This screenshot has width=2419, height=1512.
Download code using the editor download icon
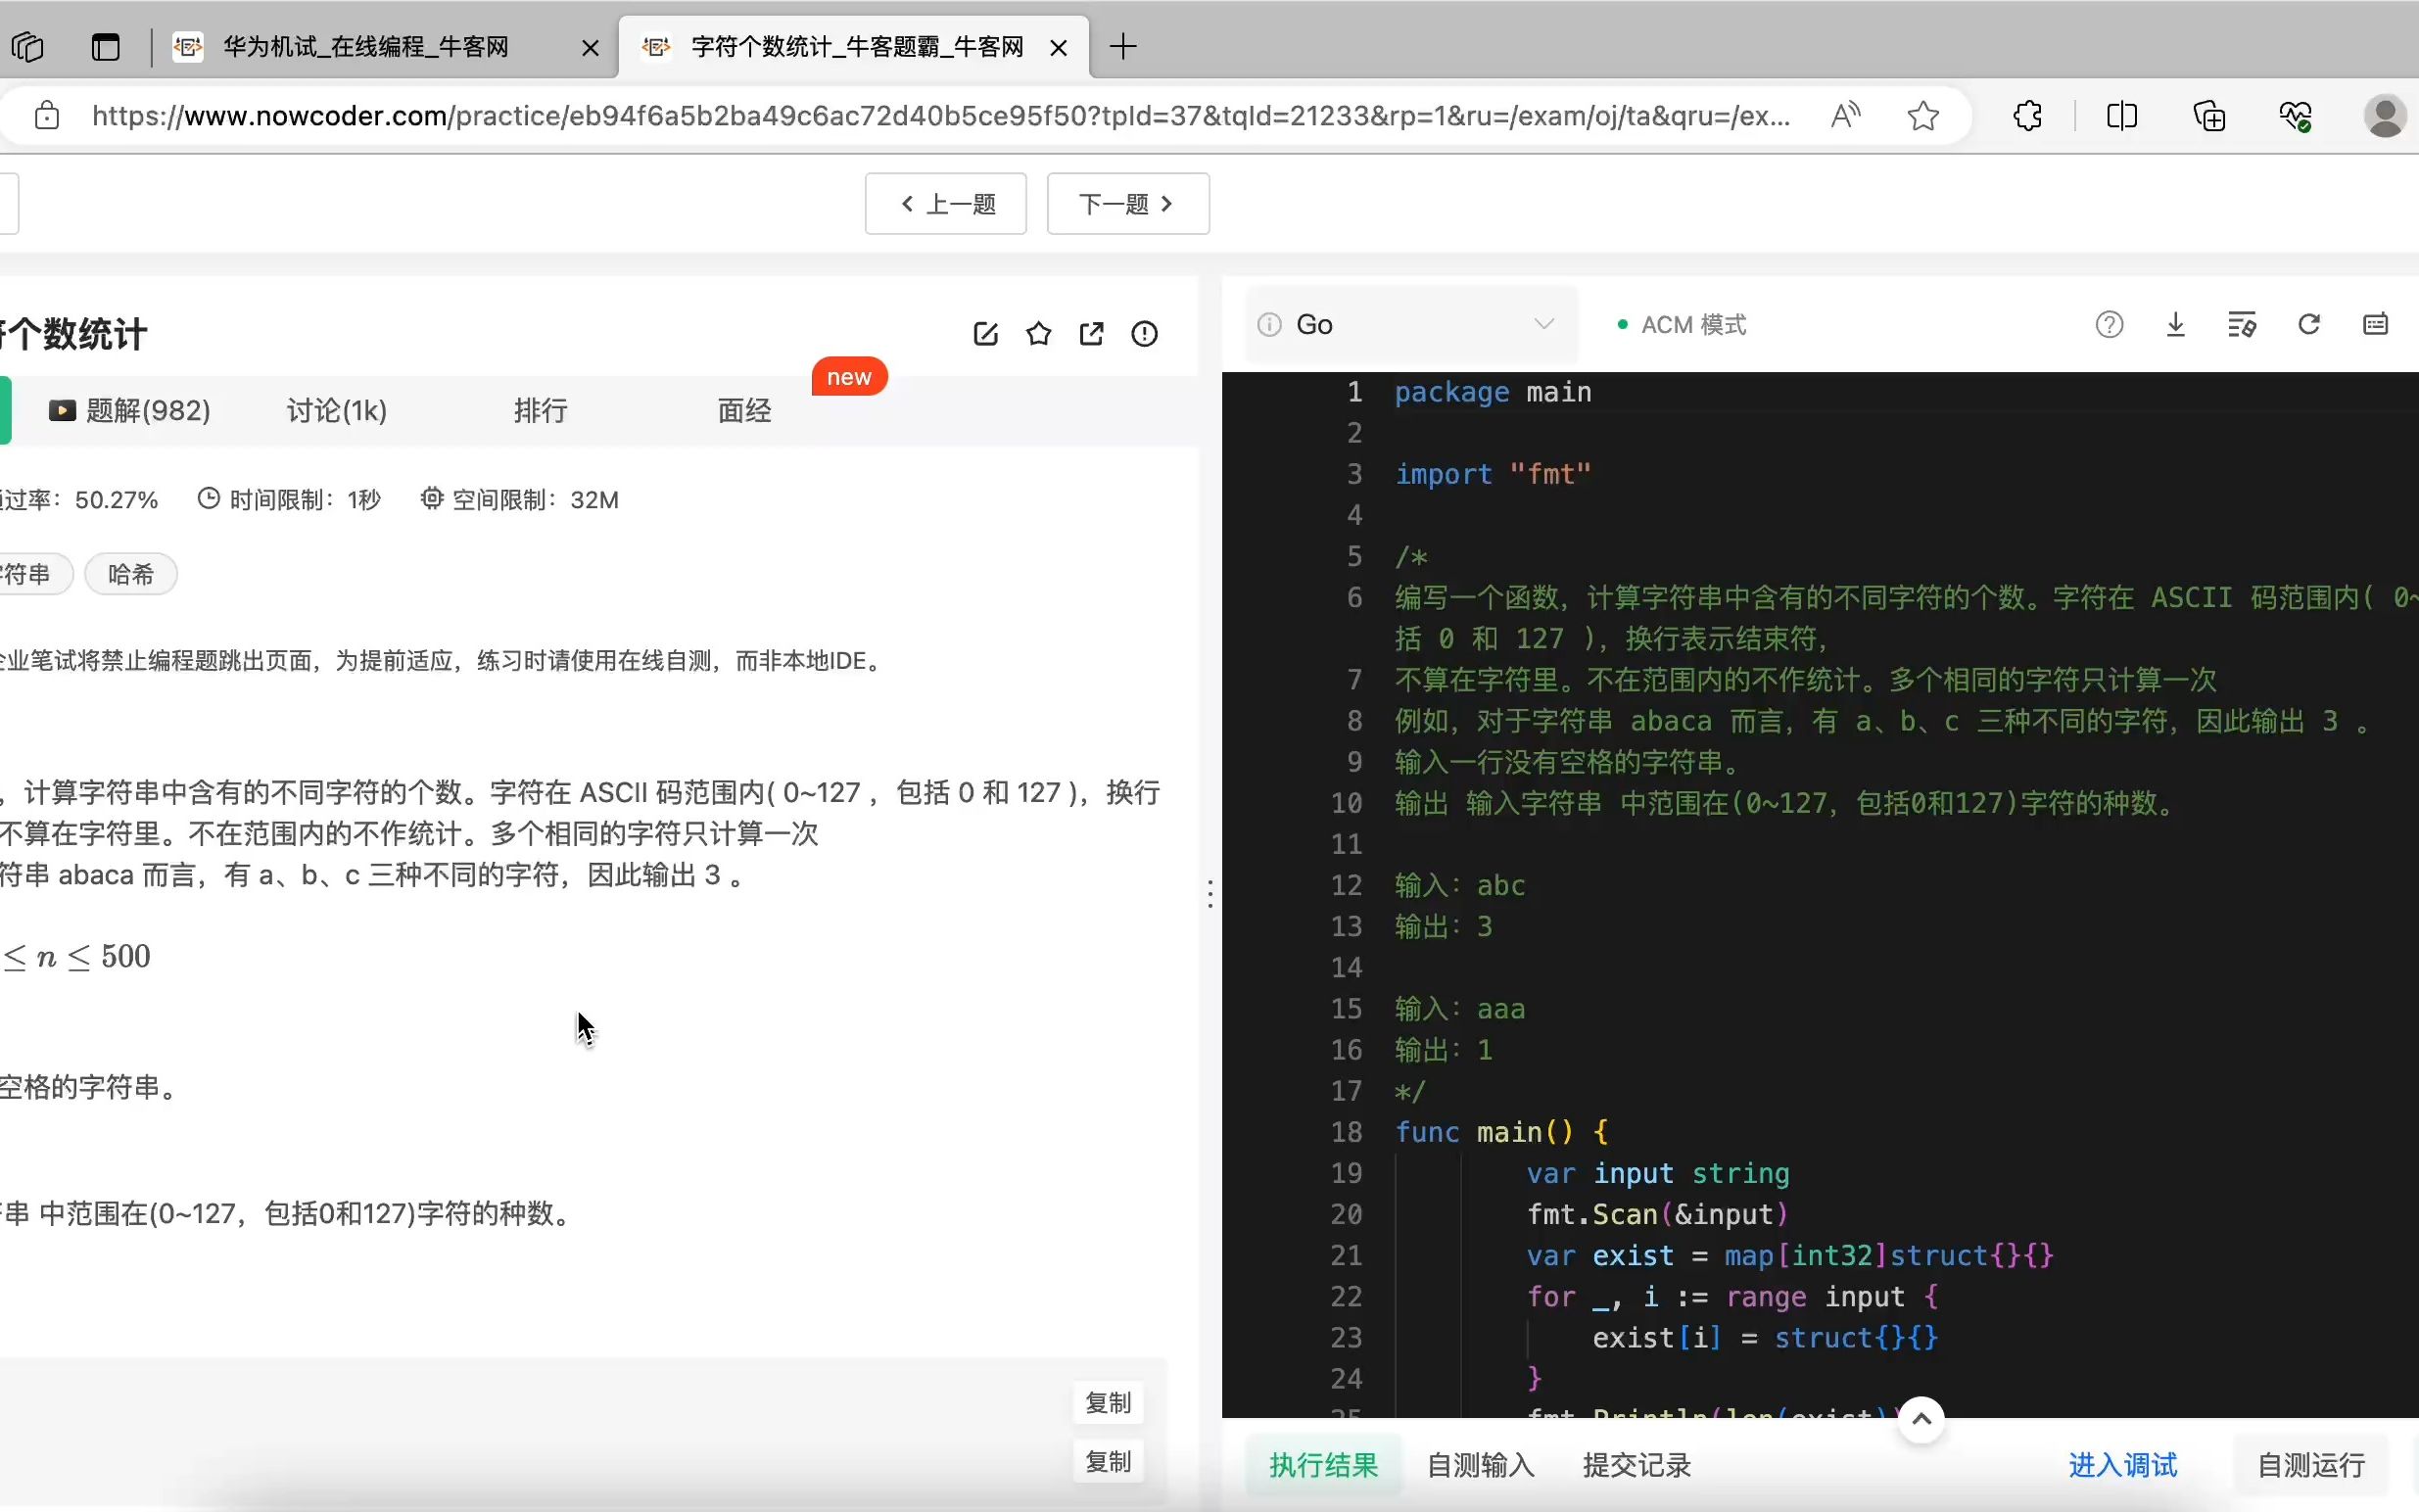coord(2175,324)
